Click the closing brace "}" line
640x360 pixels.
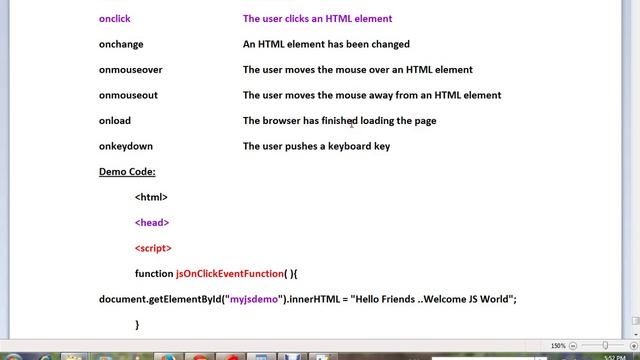pos(137,325)
